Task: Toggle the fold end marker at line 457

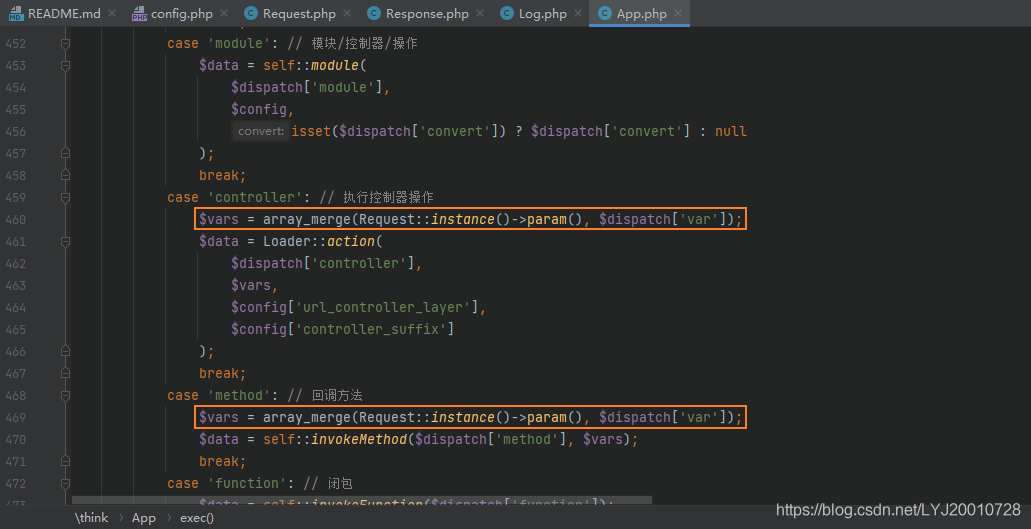Action: pyautogui.click(x=65, y=153)
